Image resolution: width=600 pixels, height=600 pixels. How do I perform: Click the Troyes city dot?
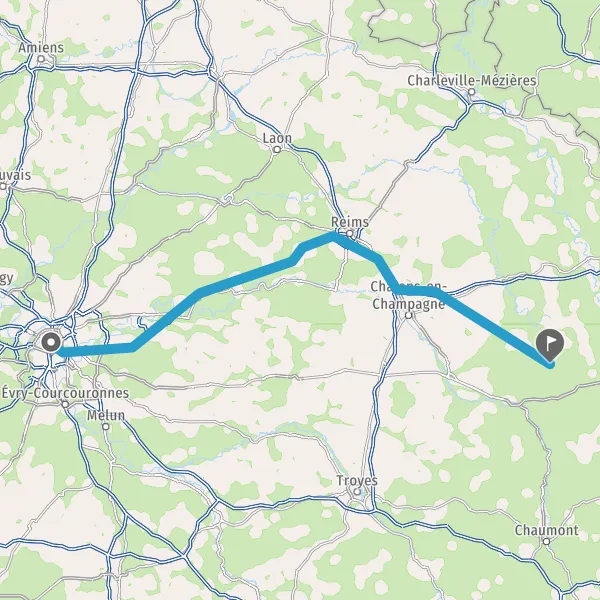357,492
